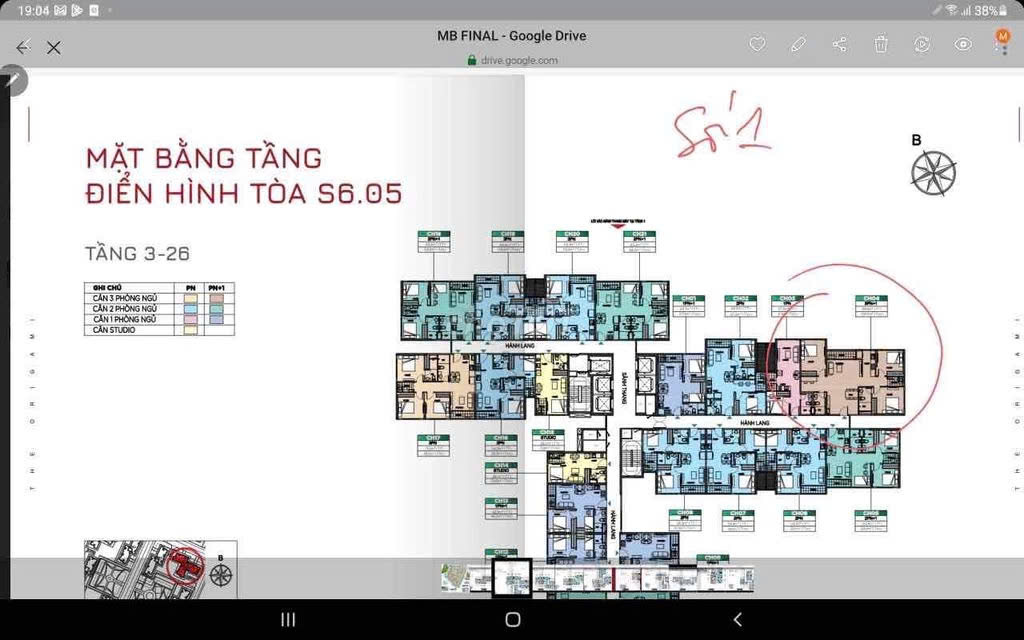Tap the lock icon beside drive.google.com
Image resolution: width=1024 pixels, height=640 pixels.
(472, 60)
